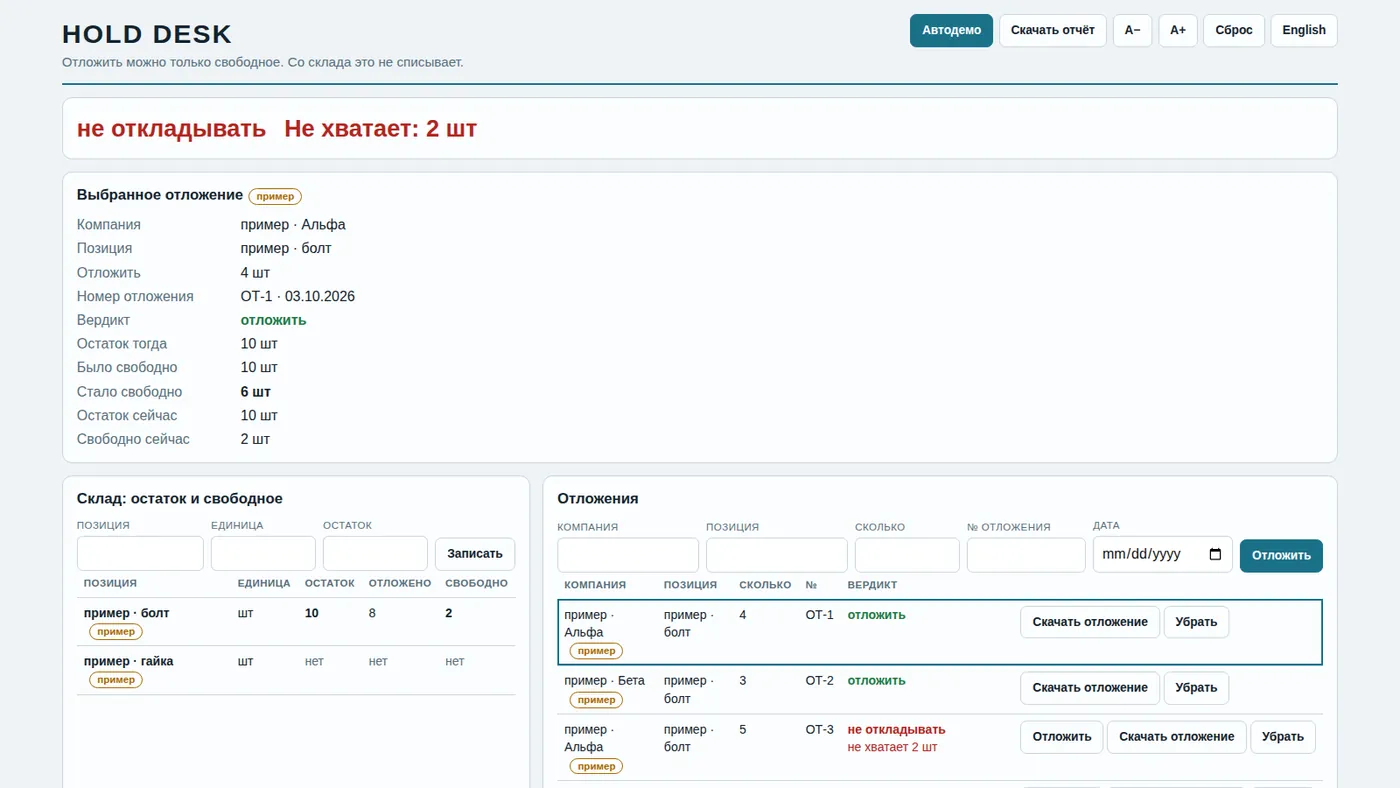Click the Отложено value 8 in the болт row
1400x788 pixels.
tap(372, 613)
